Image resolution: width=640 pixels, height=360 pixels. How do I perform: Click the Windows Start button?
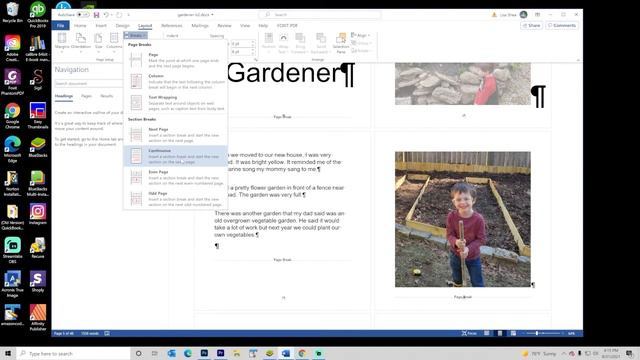pos(8,353)
